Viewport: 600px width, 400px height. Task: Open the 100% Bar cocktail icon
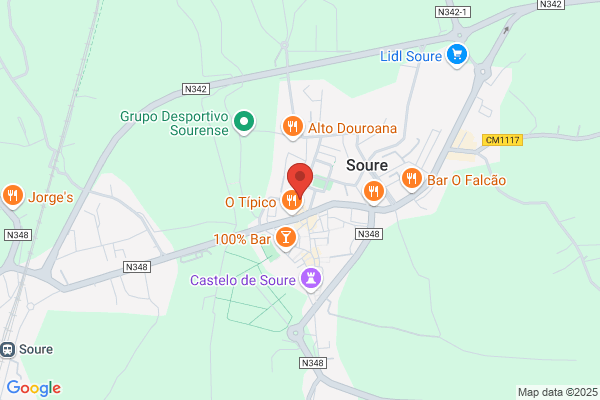(x=285, y=238)
